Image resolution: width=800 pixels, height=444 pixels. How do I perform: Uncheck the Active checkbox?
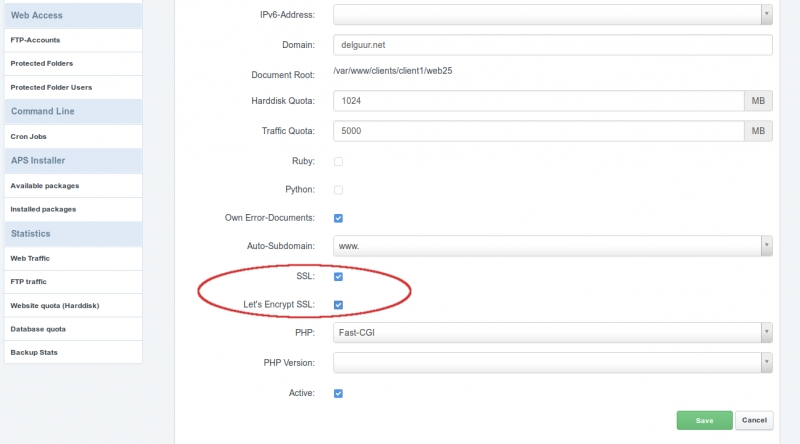(x=338, y=393)
